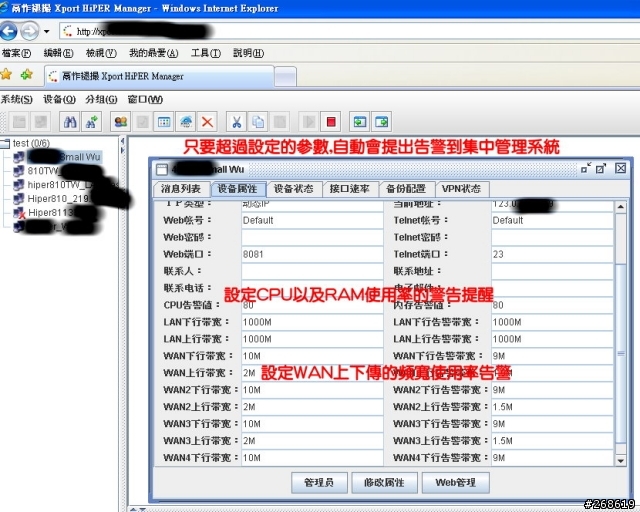Click the first greyed toolbar icon

(x=19, y=122)
